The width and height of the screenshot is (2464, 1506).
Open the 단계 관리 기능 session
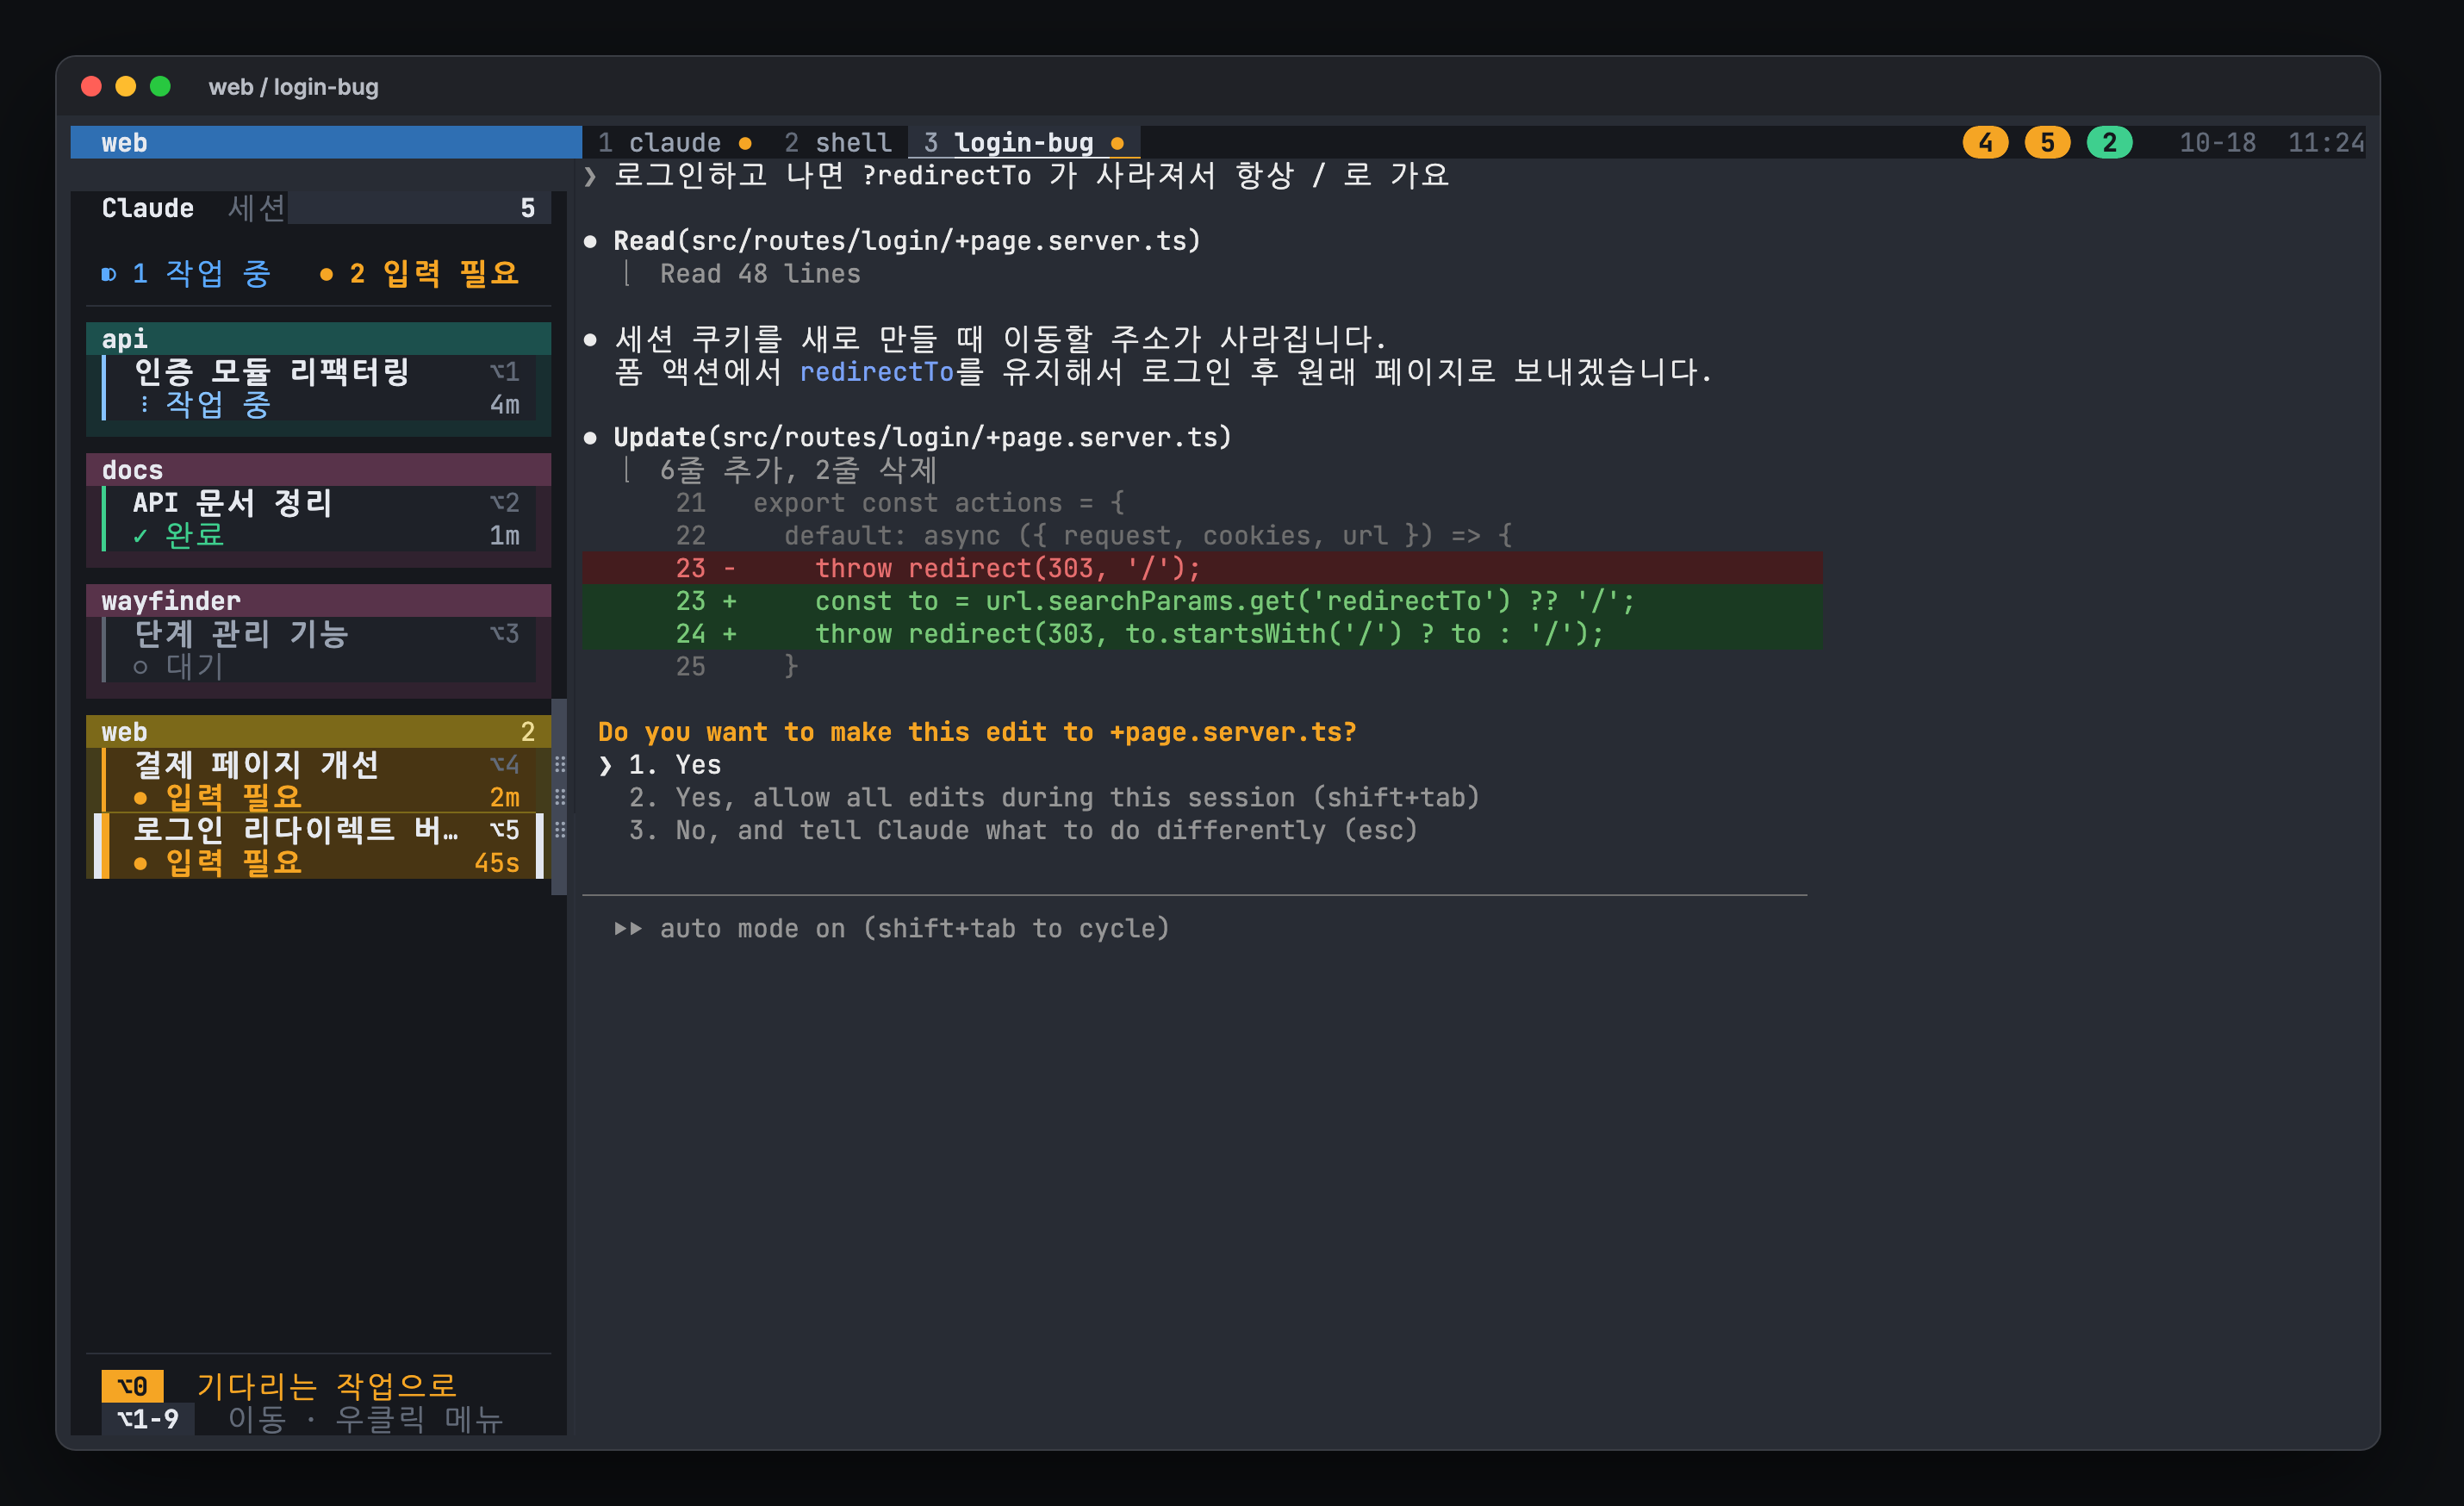click(x=318, y=650)
